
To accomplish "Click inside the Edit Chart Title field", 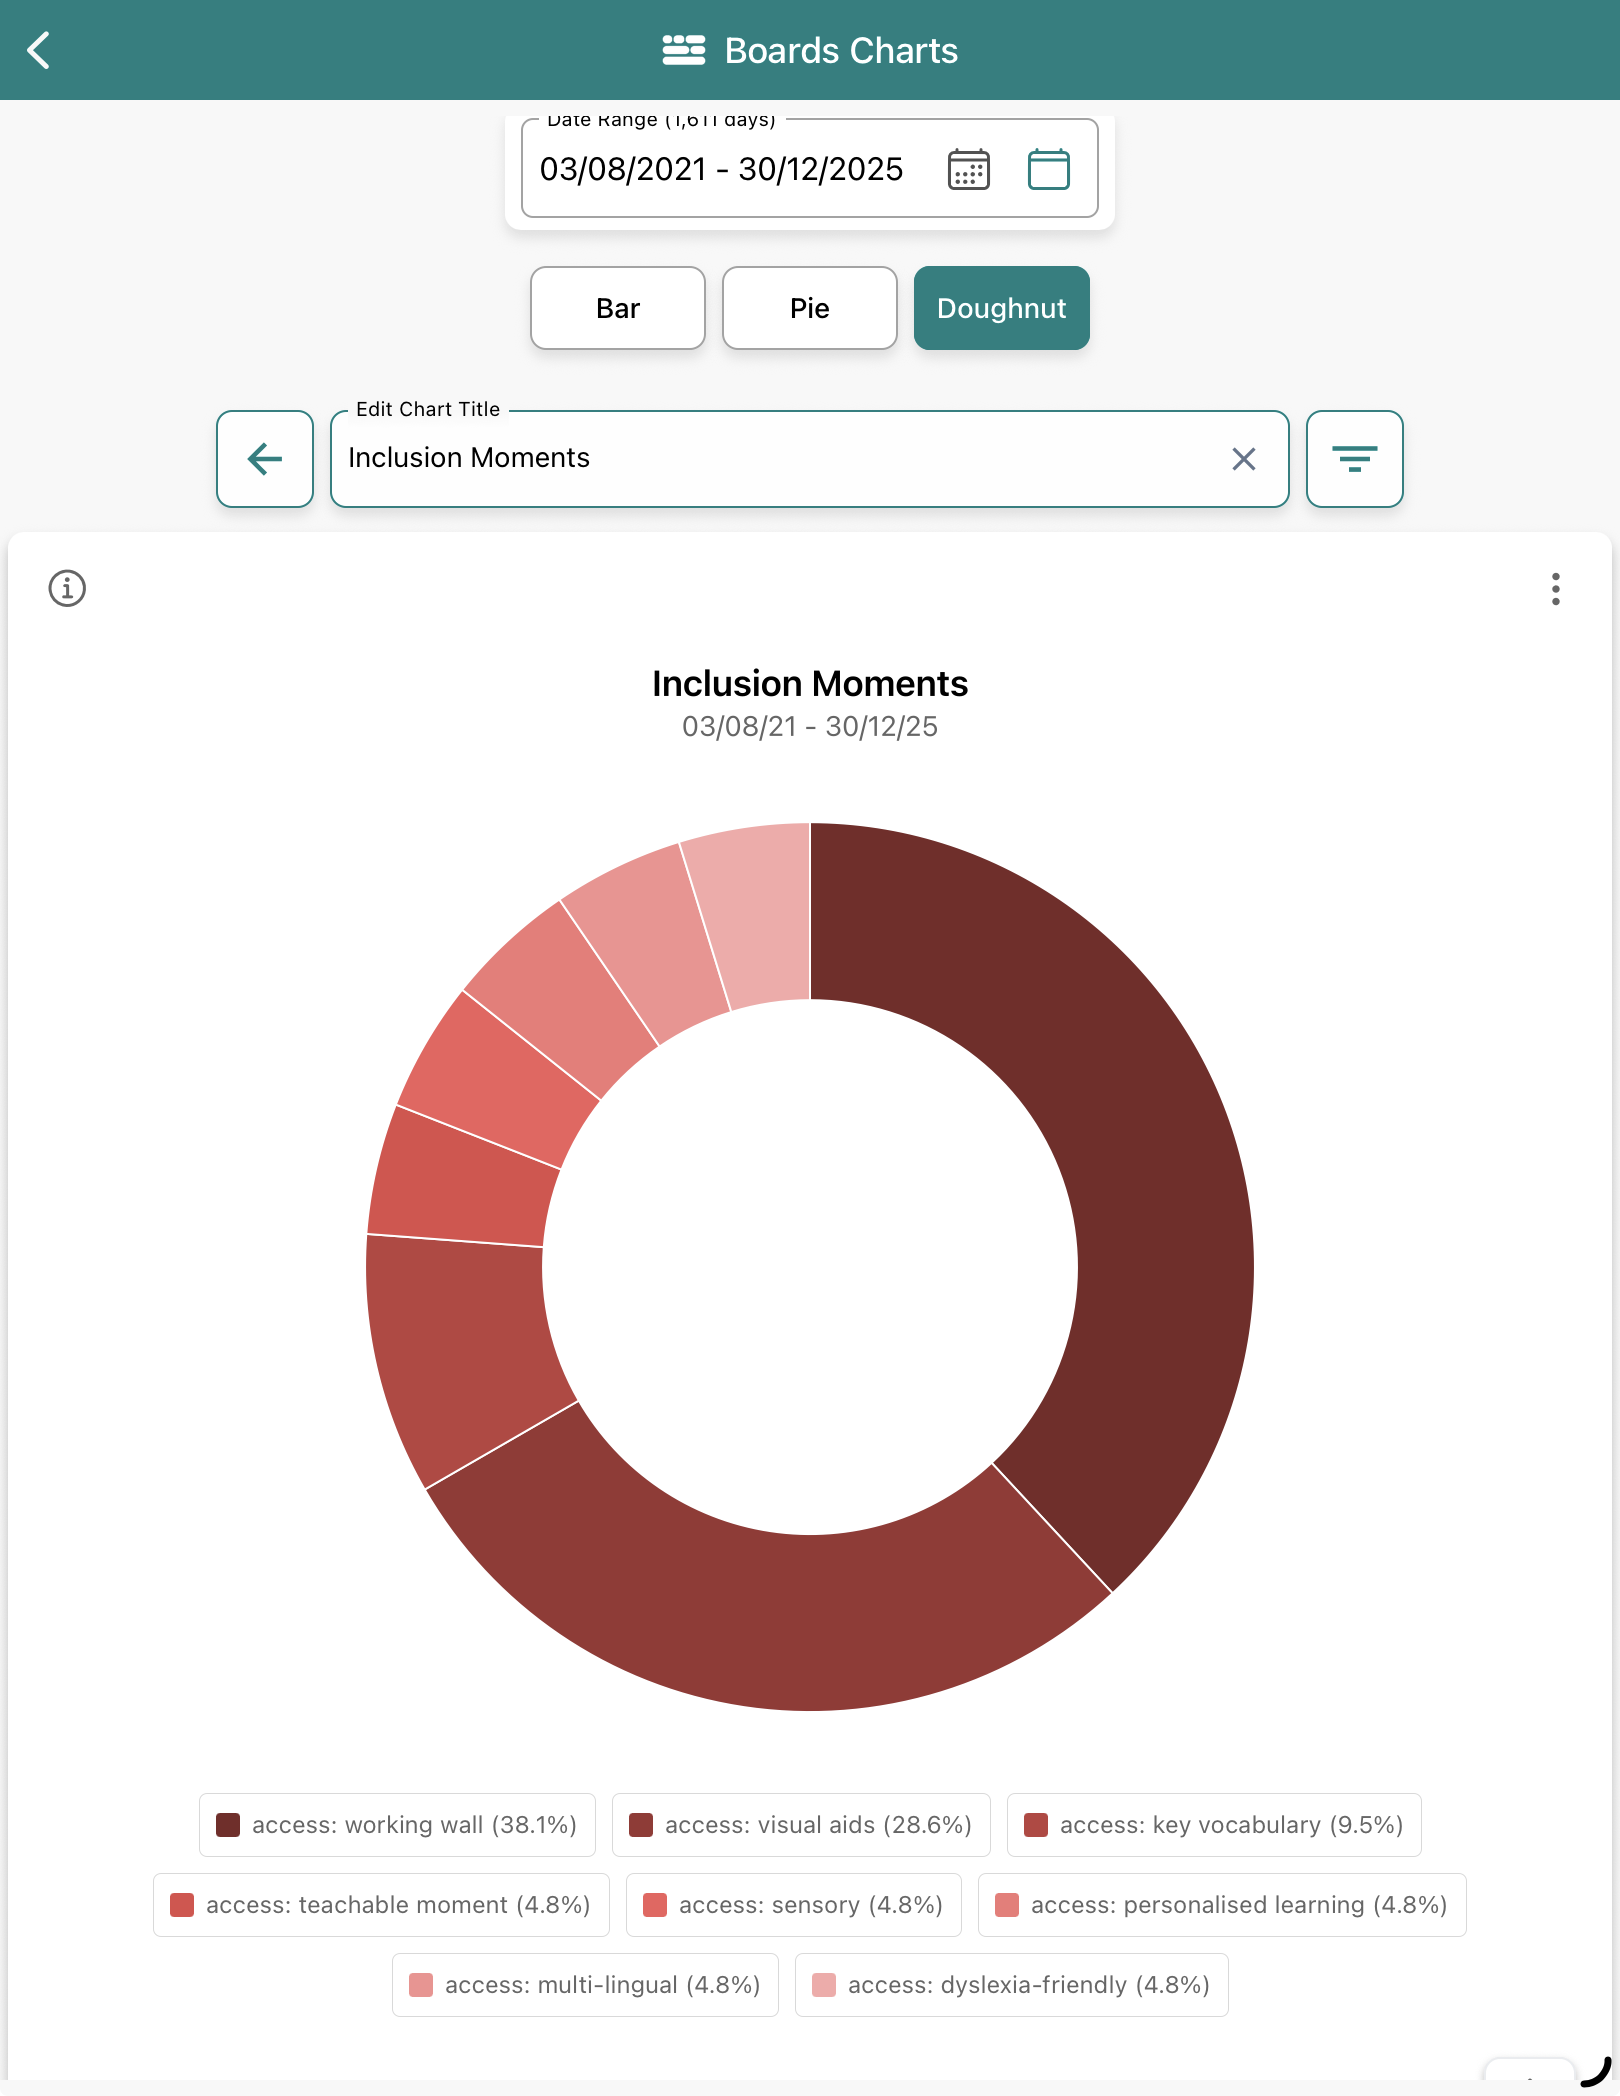I will (700, 459).
